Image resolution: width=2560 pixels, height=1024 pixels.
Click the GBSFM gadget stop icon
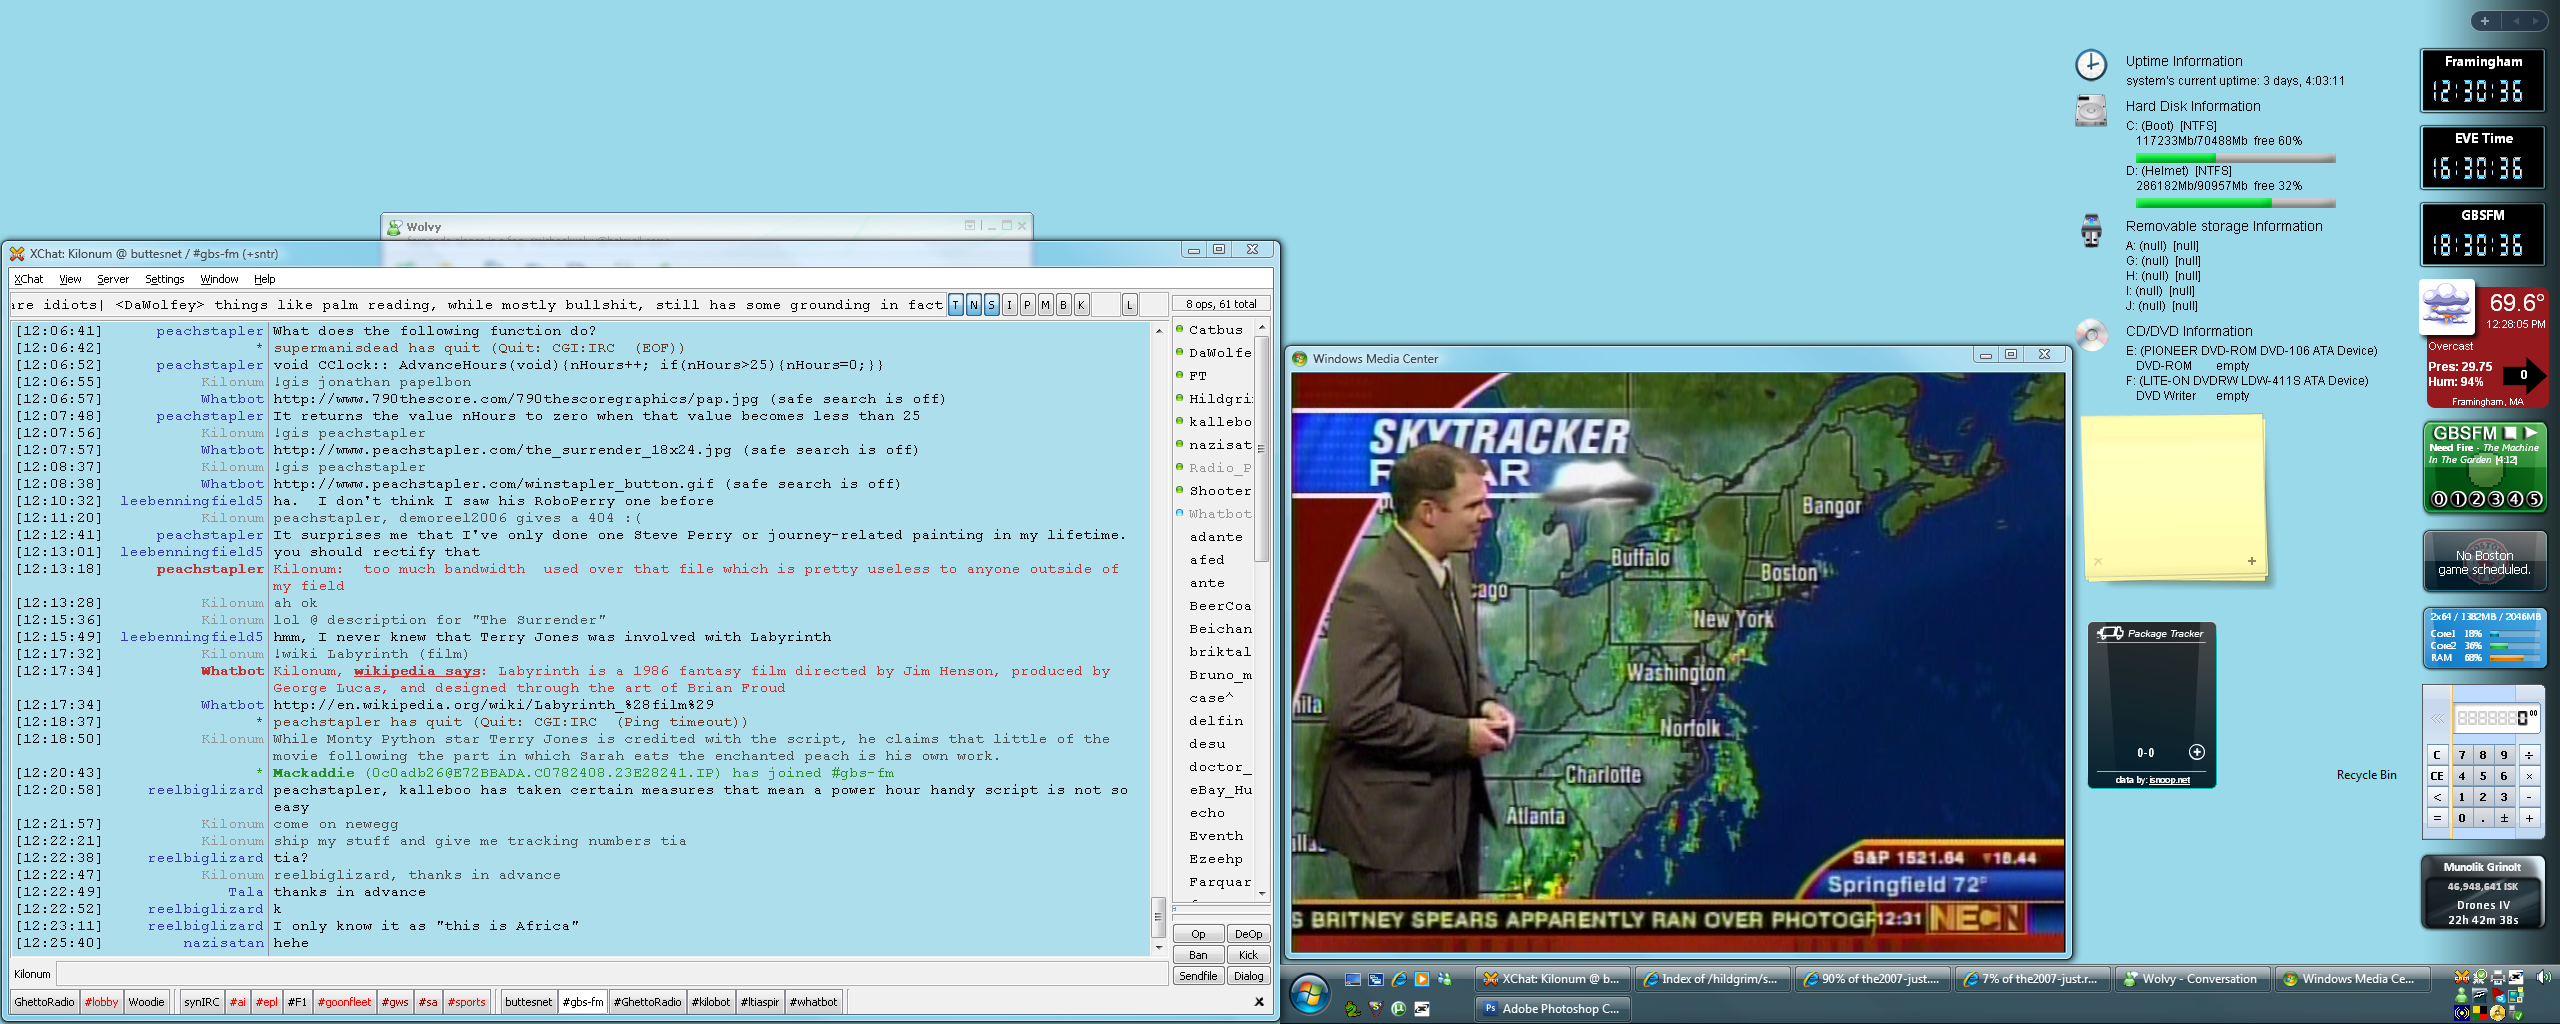pyautogui.click(x=2510, y=433)
